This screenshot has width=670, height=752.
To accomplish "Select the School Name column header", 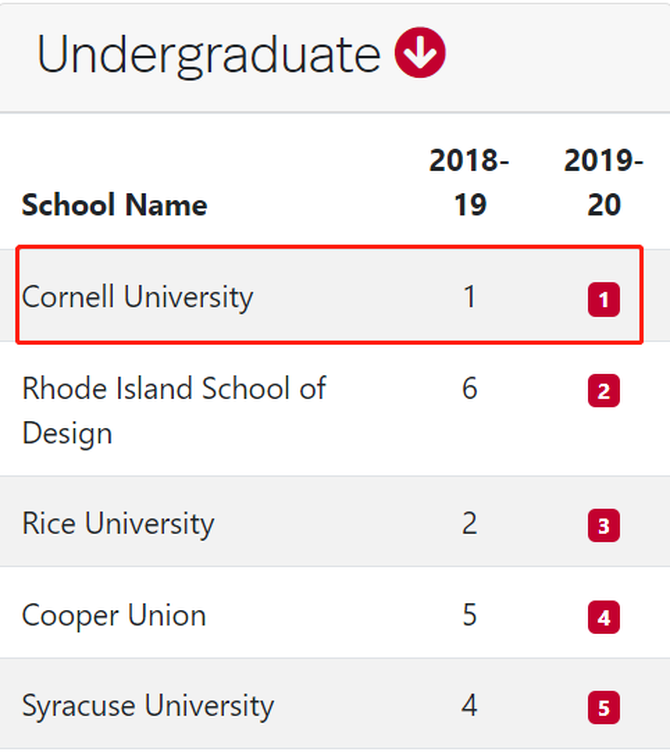I will pyautogui.click(x=115, y=205).
